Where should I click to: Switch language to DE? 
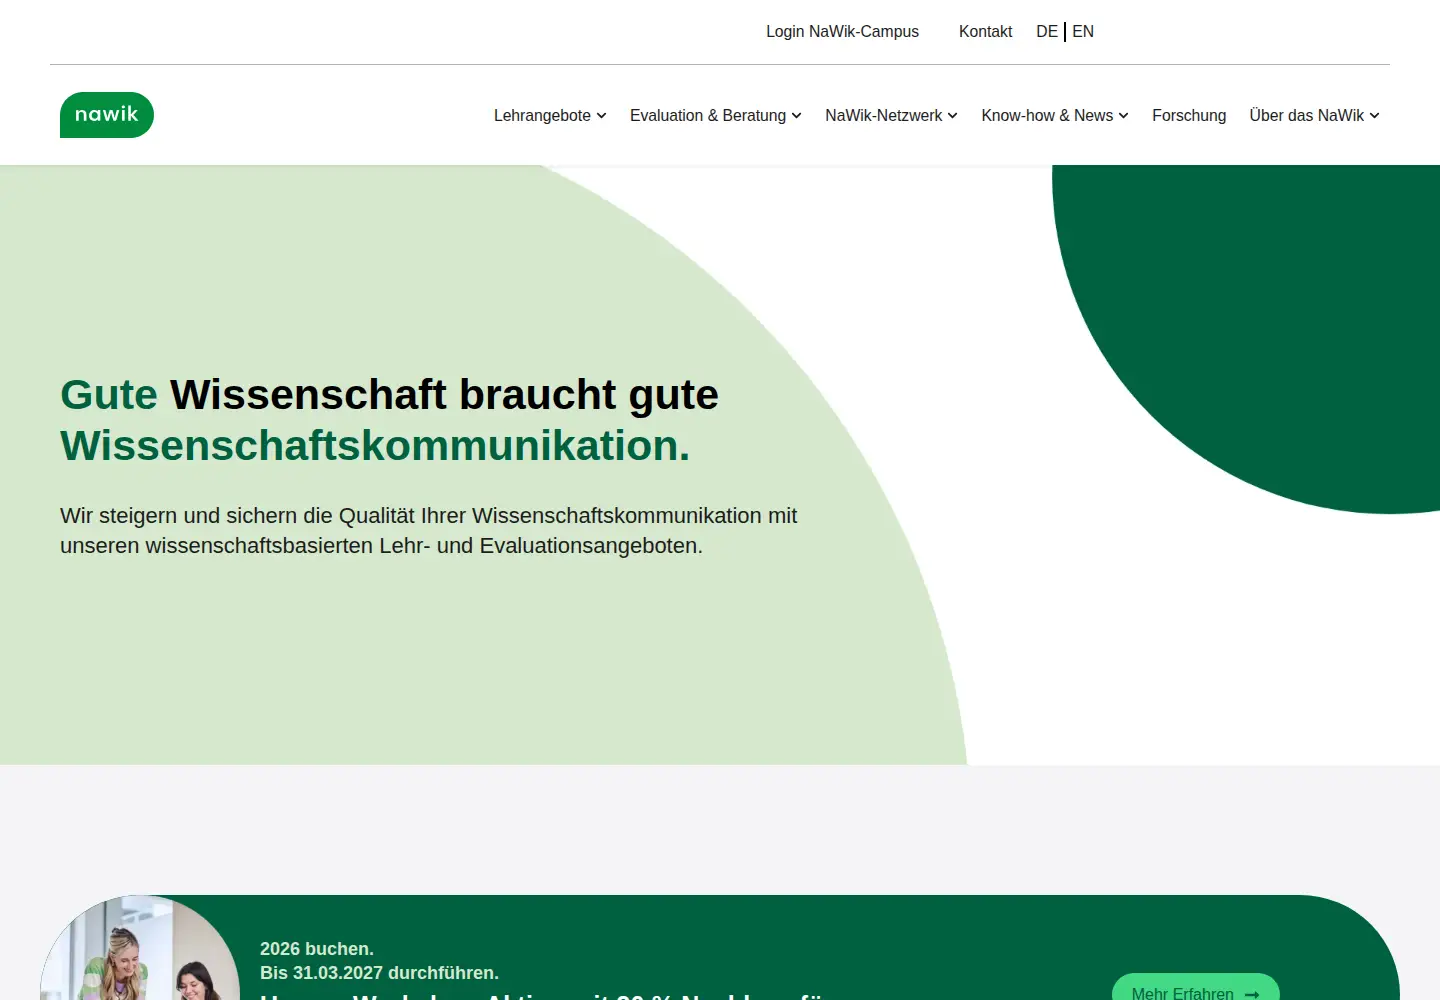click(x=1047, y=32)
